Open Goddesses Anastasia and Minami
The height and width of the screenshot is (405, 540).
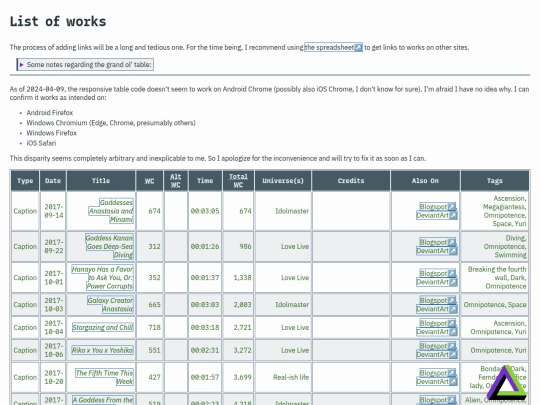pos(111,211)
